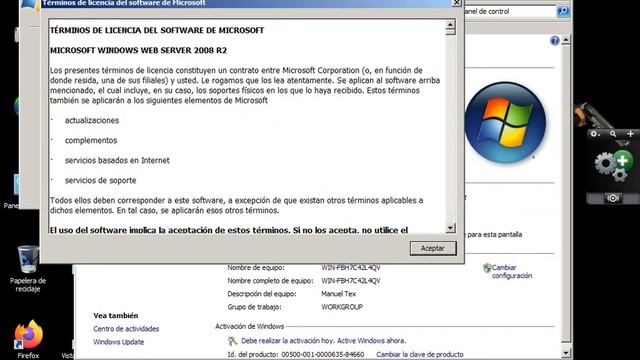This screenshot has height=360, width=640.
Task: Select 'Nombre completo de equipo' label
Action: tap(270, 281)
